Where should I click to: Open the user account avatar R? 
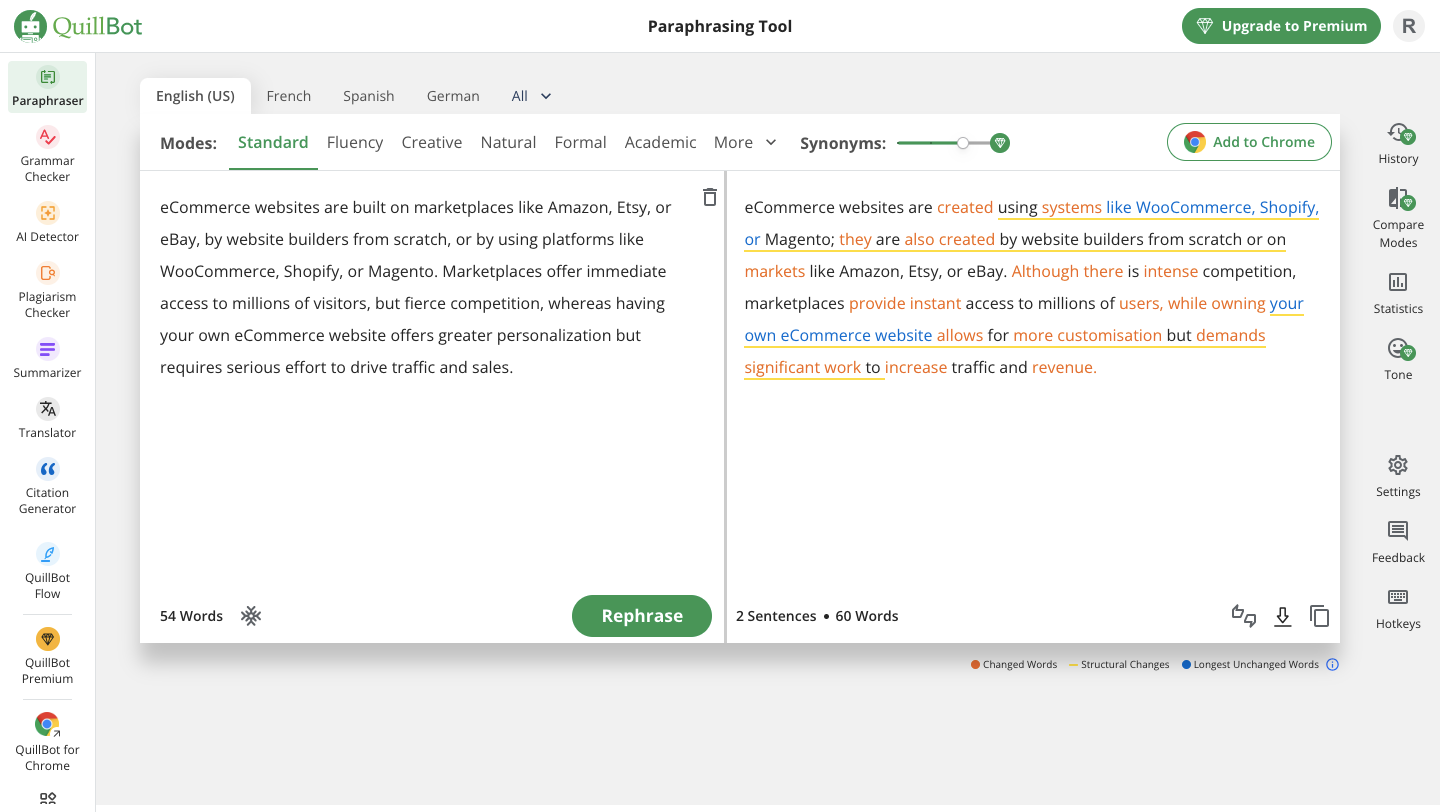click(x=1409, y=26)
